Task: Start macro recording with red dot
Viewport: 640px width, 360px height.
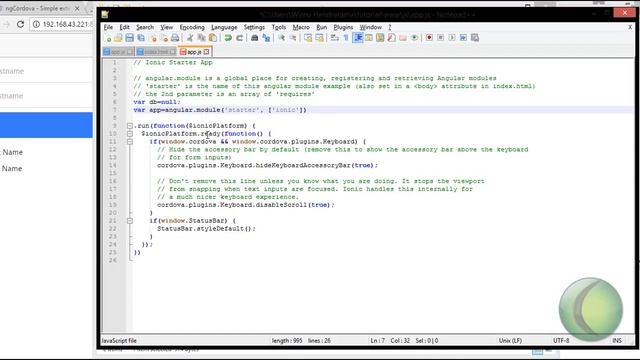Action: point(429,38)
